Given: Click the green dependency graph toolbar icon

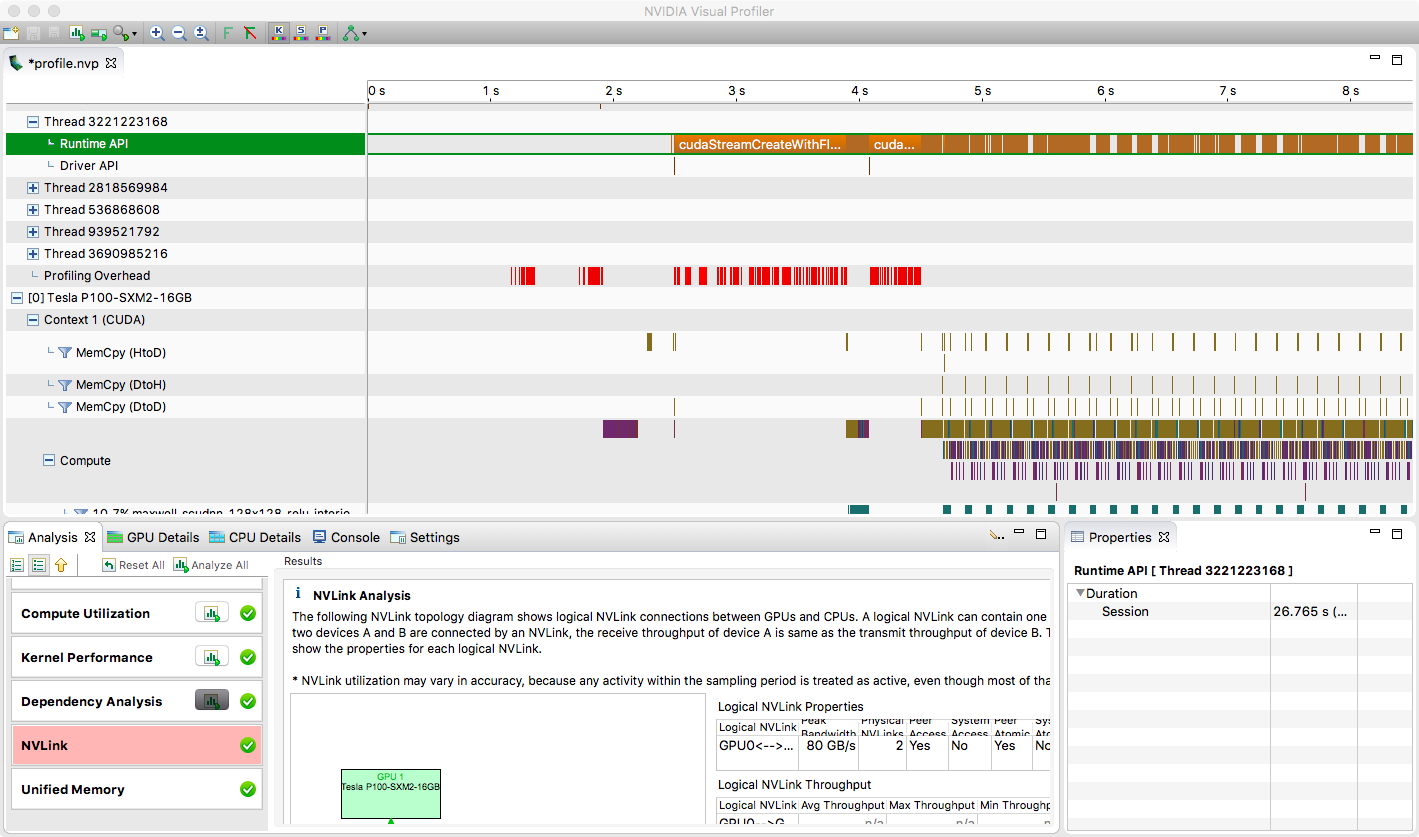Looking at the screenshot, I should pos(351,32).
